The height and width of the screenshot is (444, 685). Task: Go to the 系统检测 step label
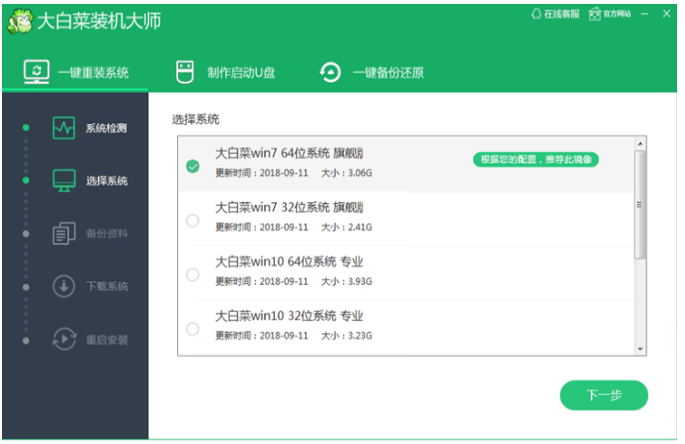(x=106, y=128)
